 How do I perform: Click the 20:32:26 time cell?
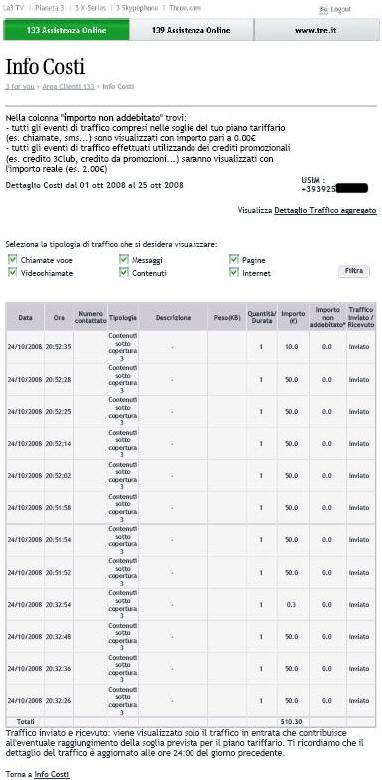point(59,700)
